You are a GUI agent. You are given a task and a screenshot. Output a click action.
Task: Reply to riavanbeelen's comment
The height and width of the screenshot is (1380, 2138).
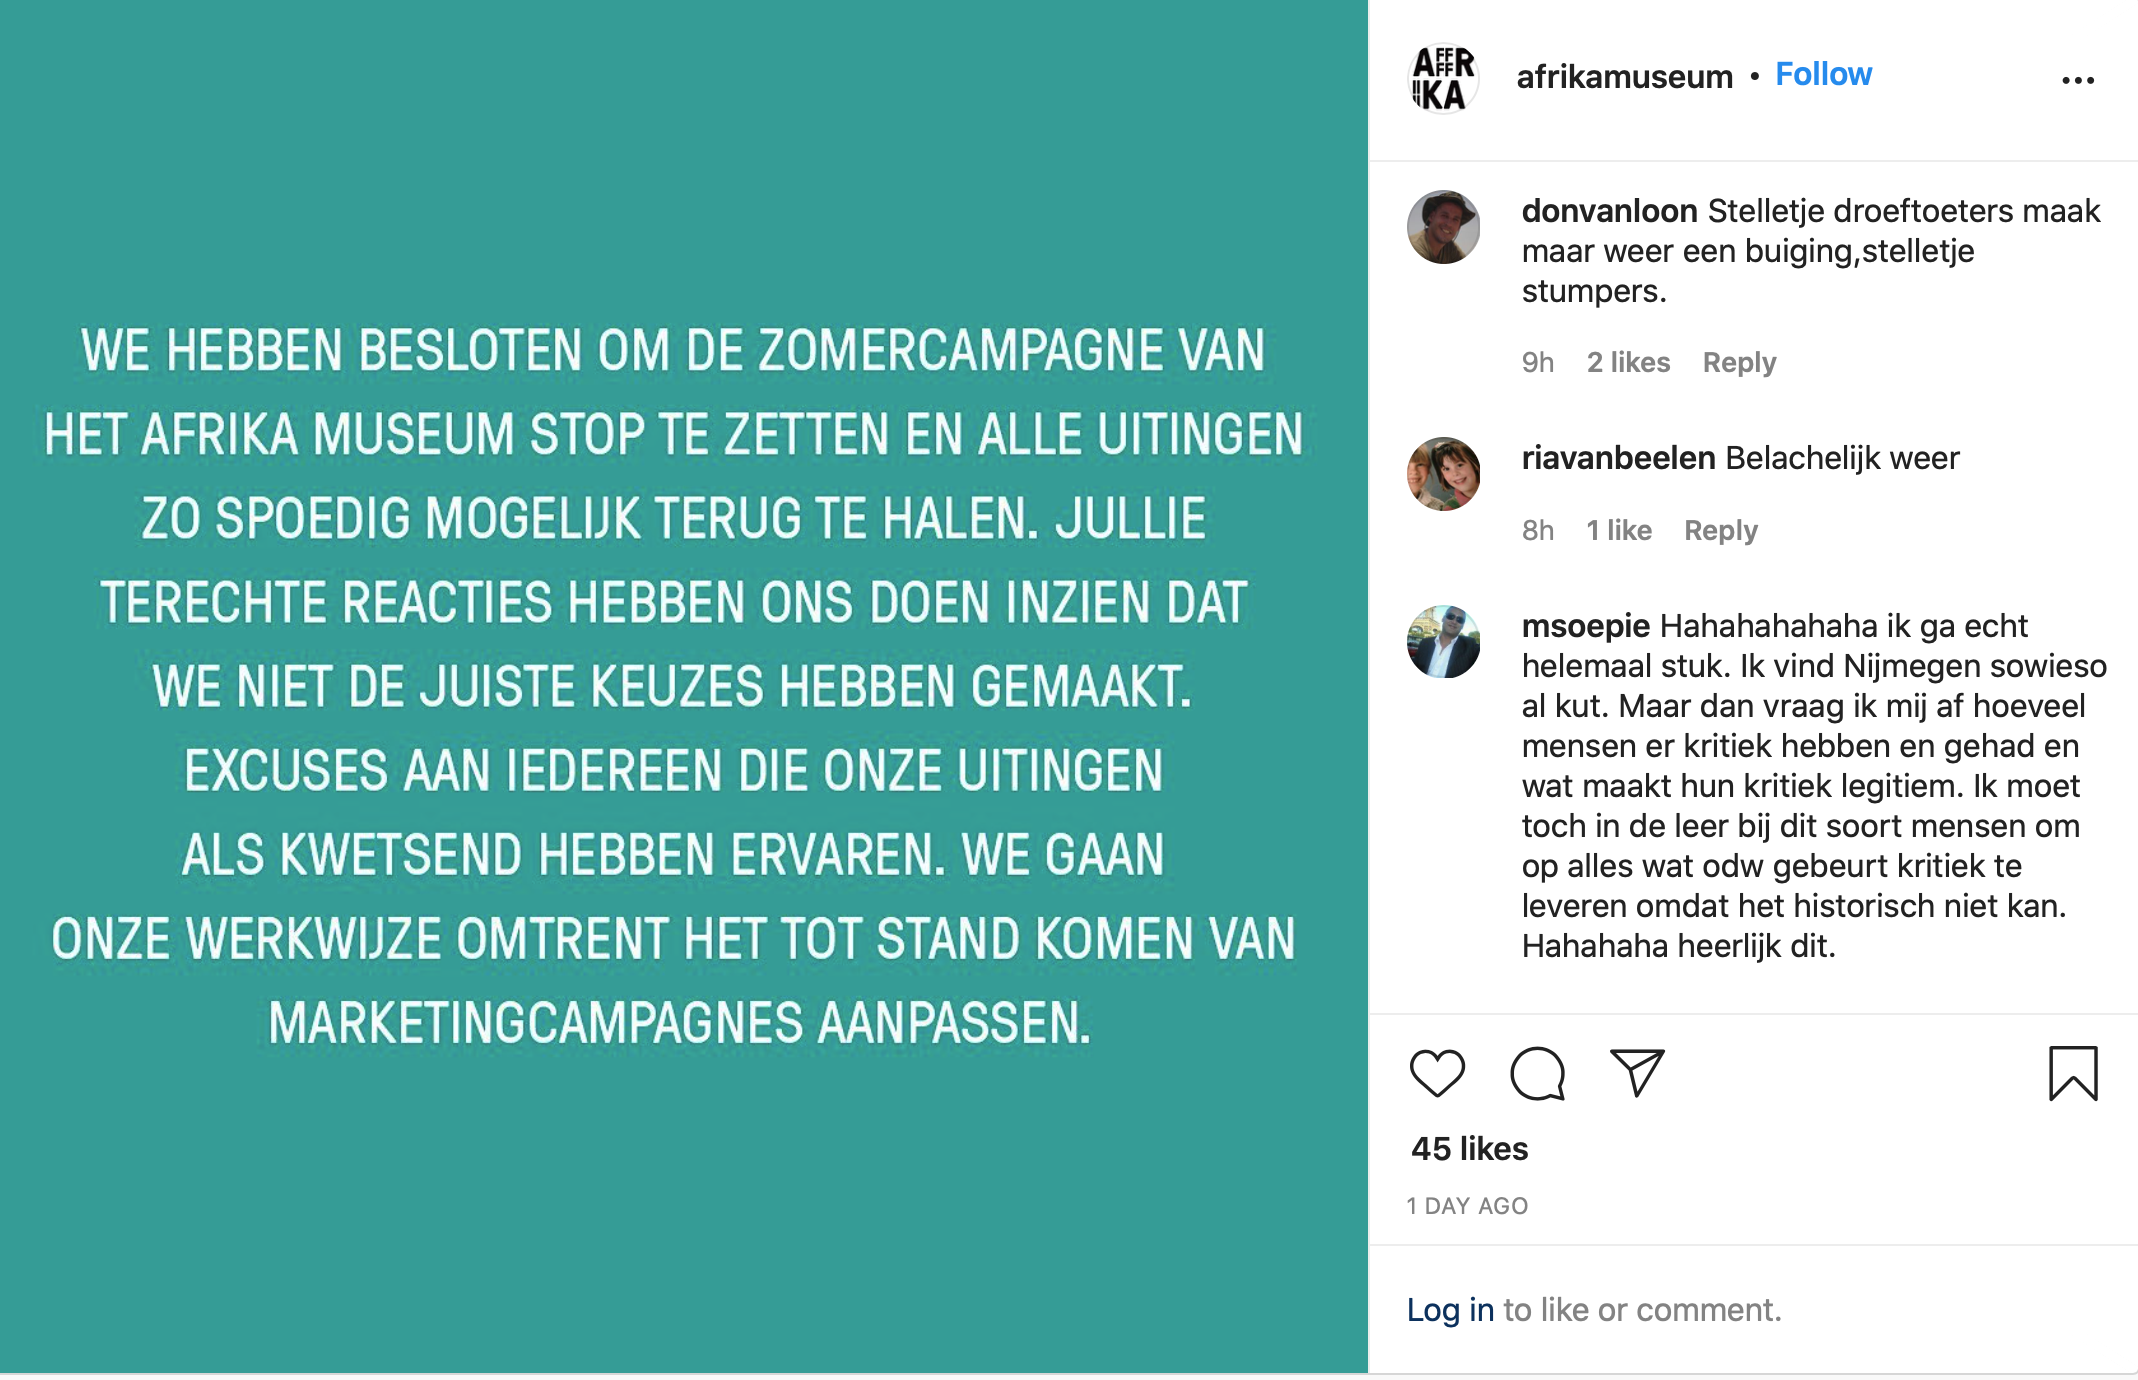pos(1720,530)
